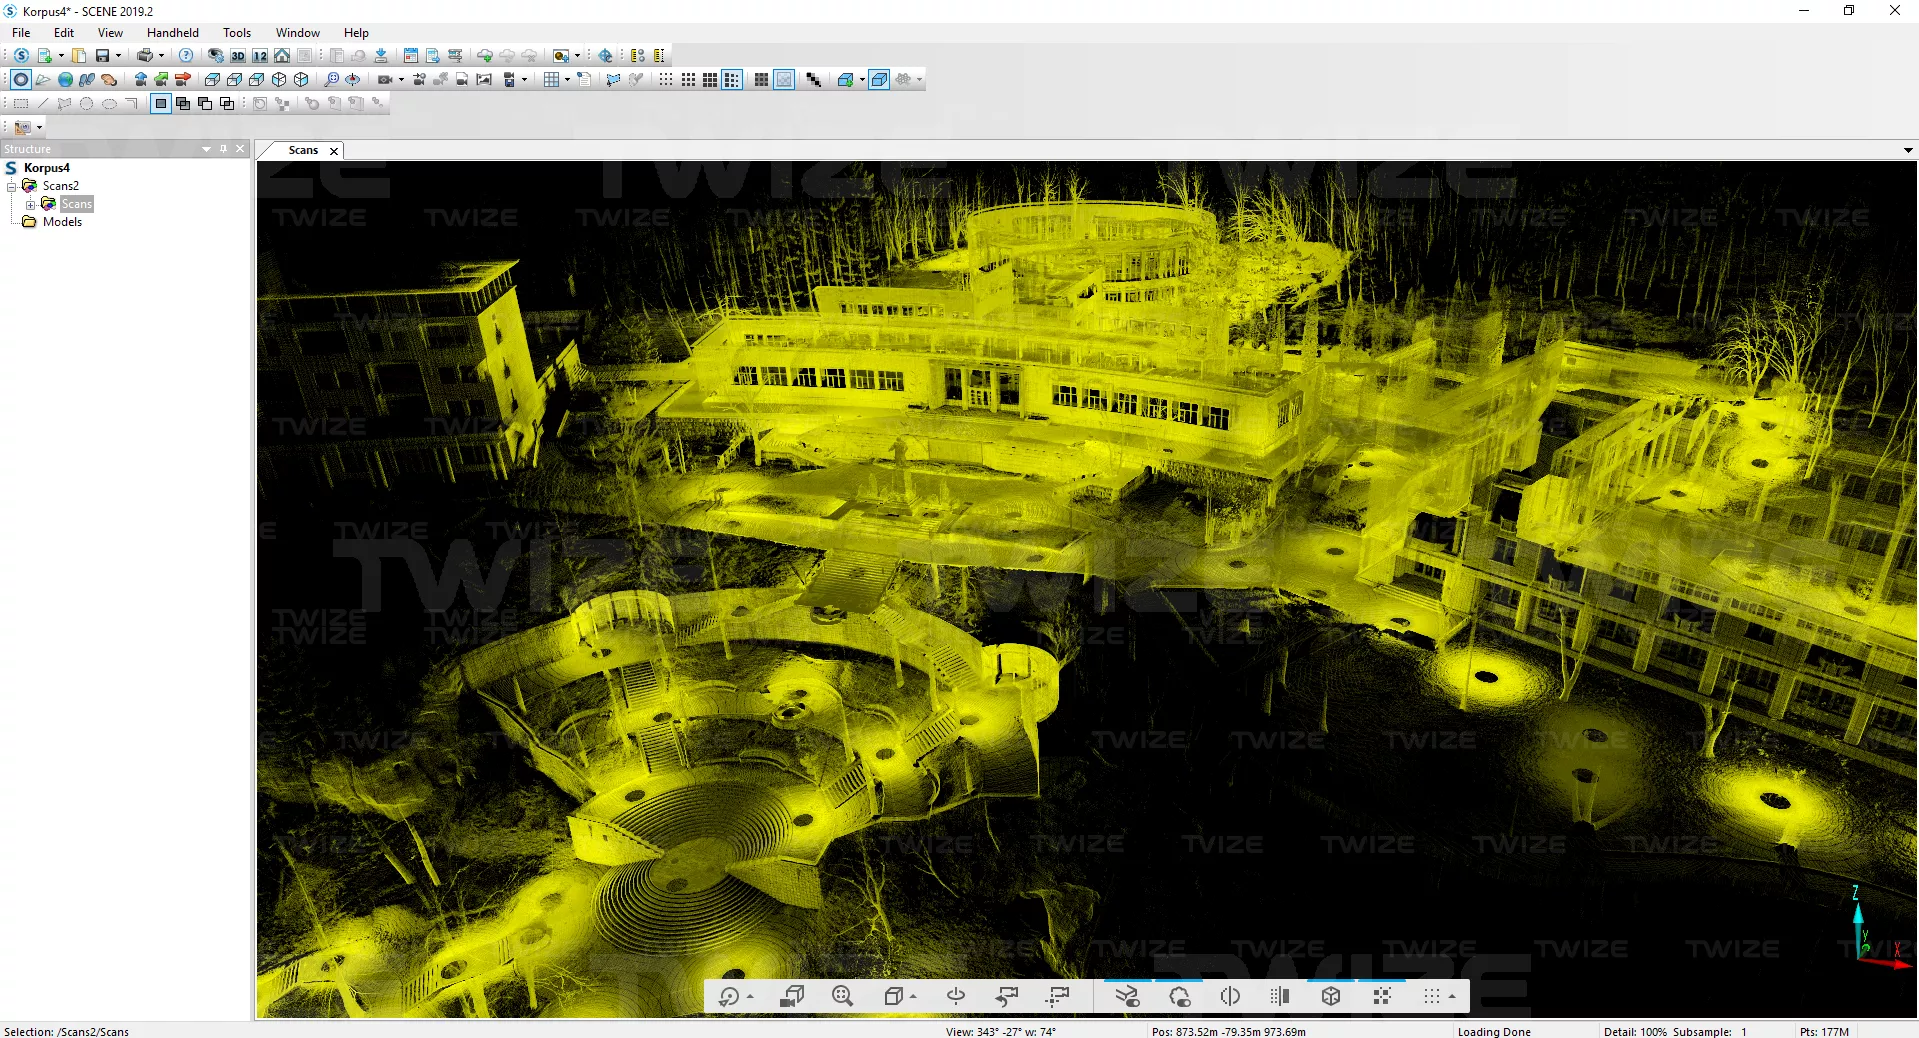Click the 3D view toolbar icon
Screen dimensions: 1919x1038
[238, 56]
